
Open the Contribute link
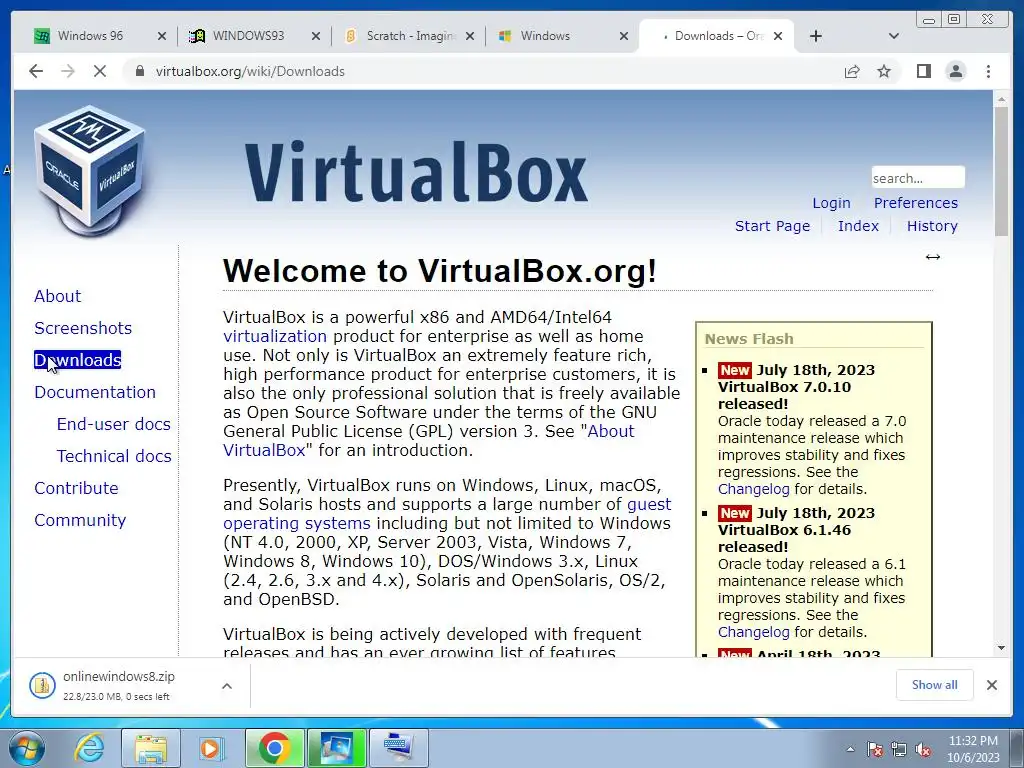pyautogui.click(x=76, y=488)
